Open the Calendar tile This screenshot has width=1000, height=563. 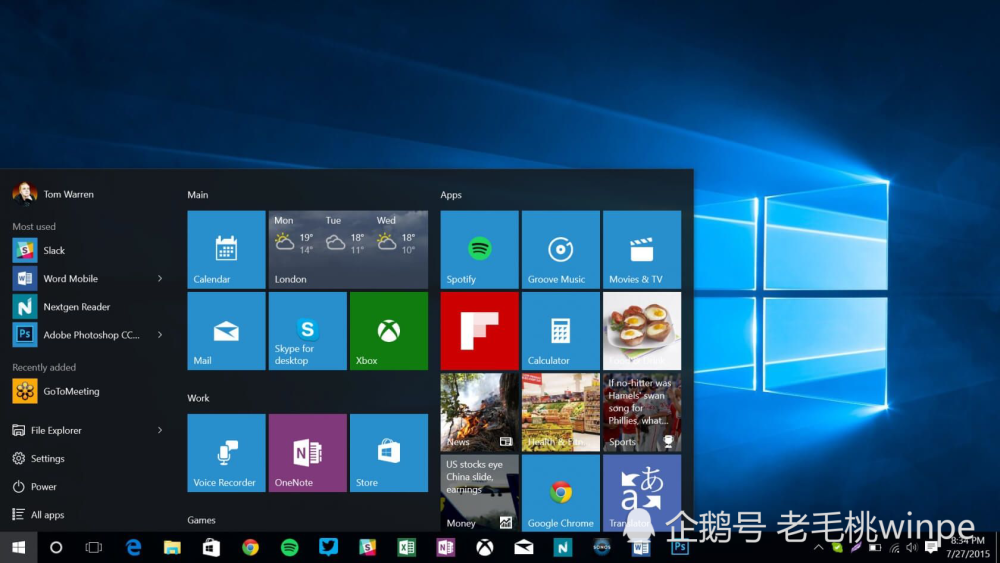(226, 249)
